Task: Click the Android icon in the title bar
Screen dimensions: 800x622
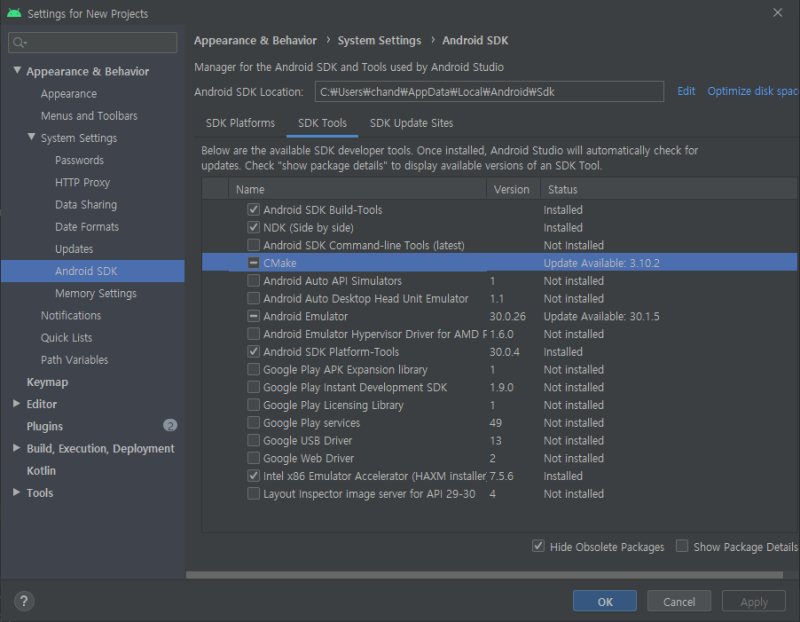Action: tap(13, 13)
